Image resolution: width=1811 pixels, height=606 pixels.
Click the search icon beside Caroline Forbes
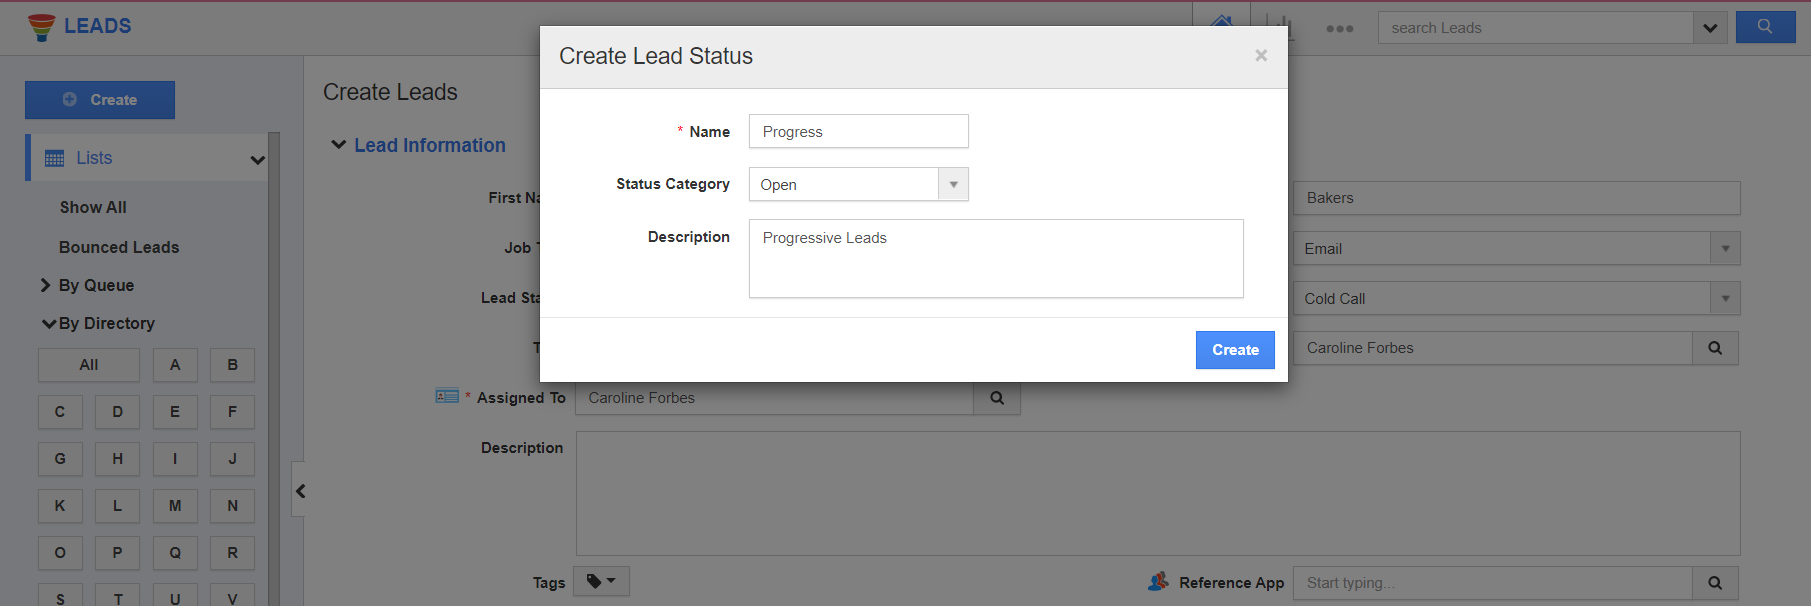1715,348
